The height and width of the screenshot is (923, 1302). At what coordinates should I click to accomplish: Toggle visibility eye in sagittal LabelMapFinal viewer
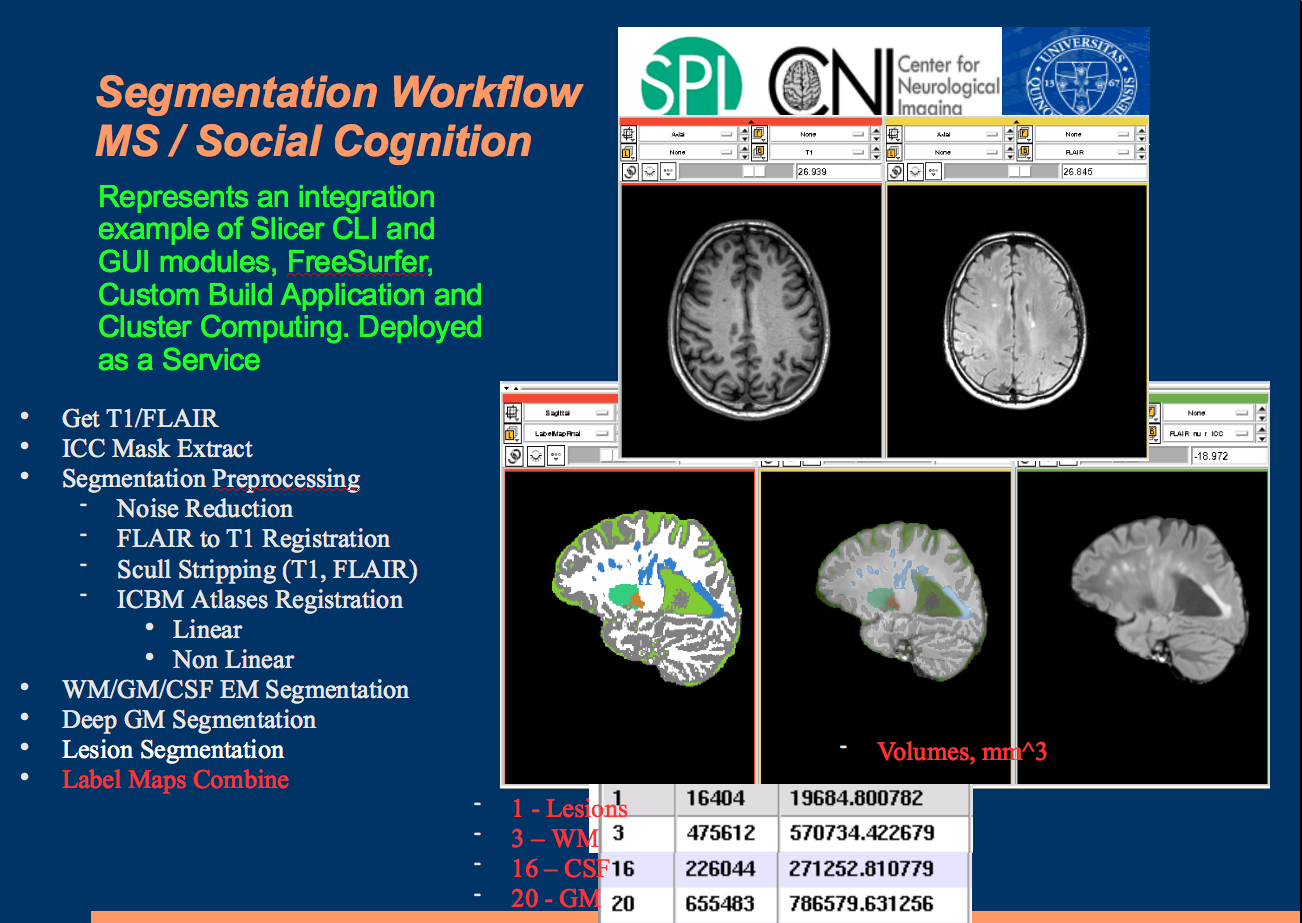click(x=534, y=455)
